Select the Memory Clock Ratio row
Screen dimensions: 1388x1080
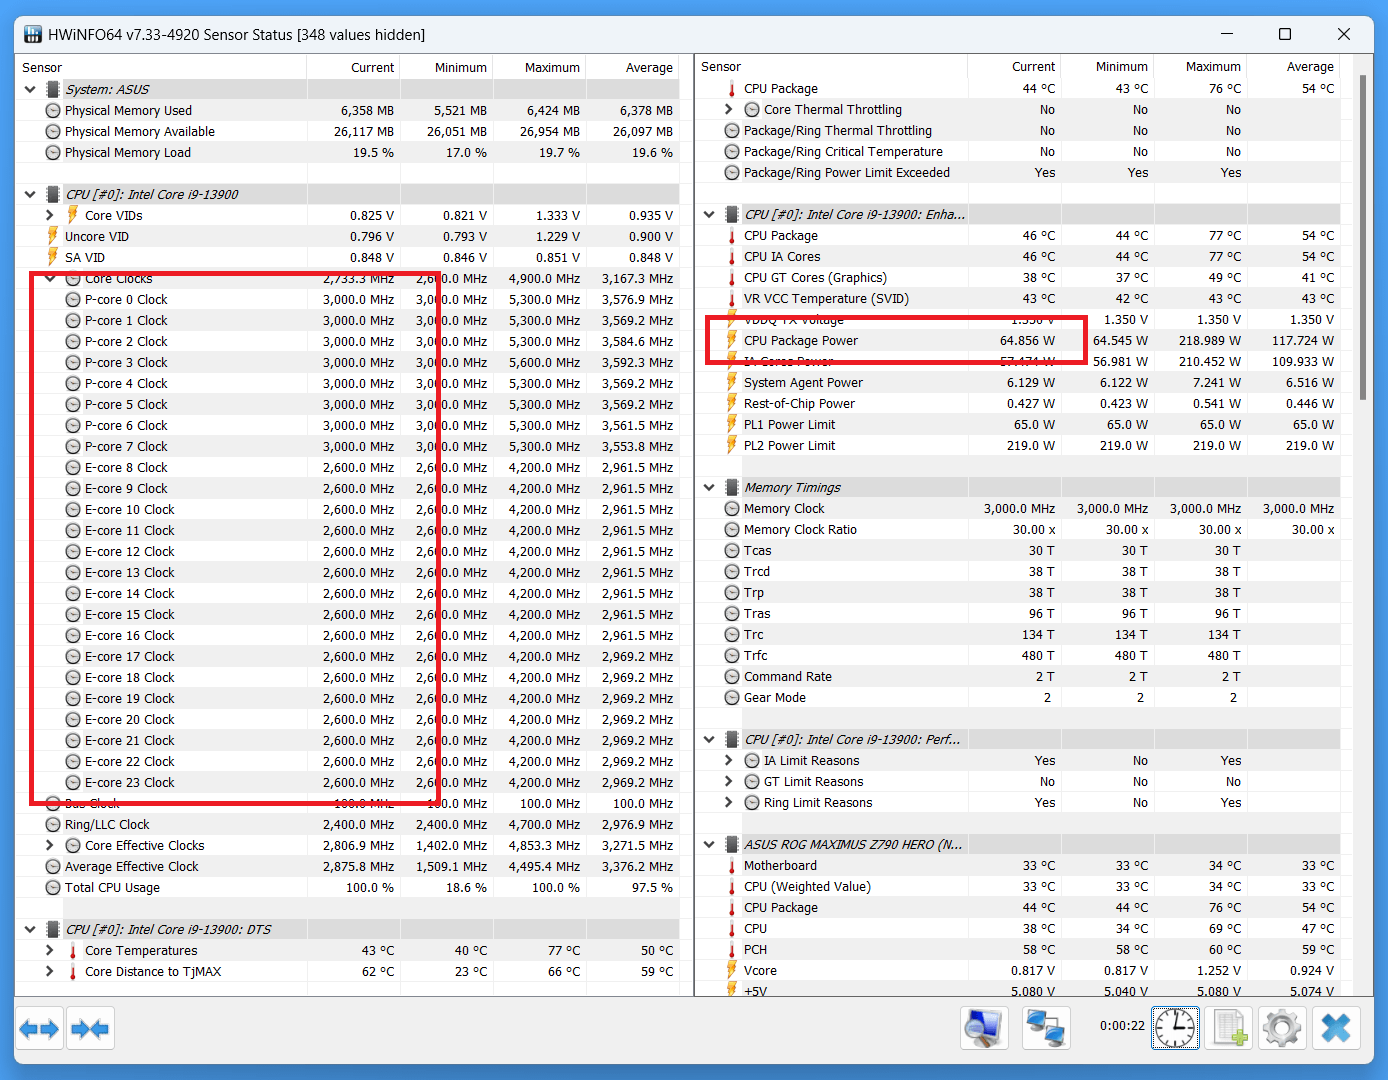pyautogui.click(x=1018, y=530)
